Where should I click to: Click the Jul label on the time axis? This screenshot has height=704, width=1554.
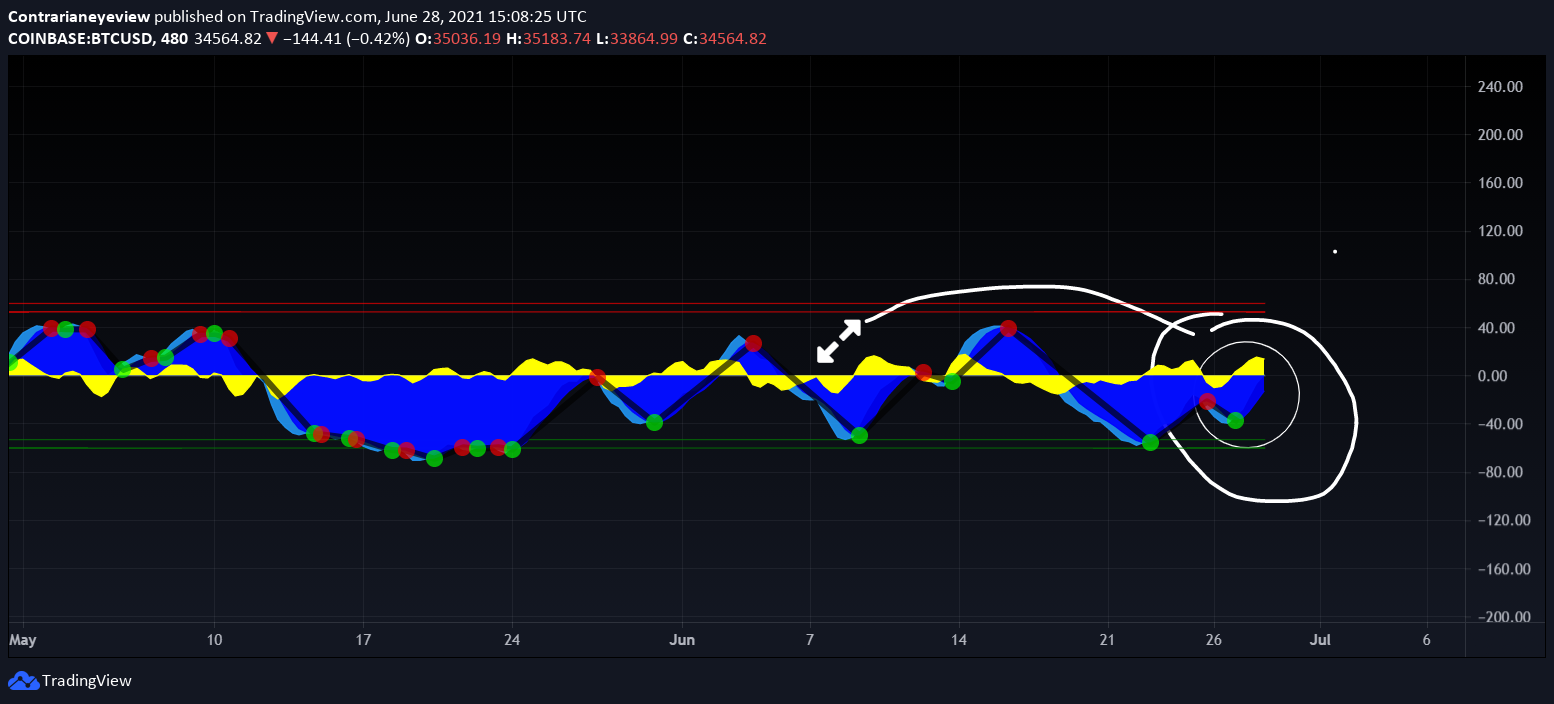(x=1320, y=640)
